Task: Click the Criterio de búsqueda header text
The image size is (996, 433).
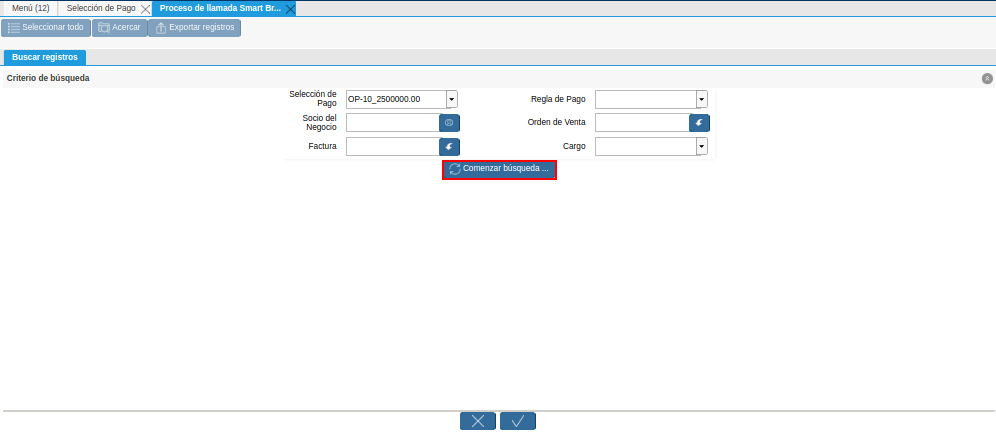Action: (x=48, y=79)
